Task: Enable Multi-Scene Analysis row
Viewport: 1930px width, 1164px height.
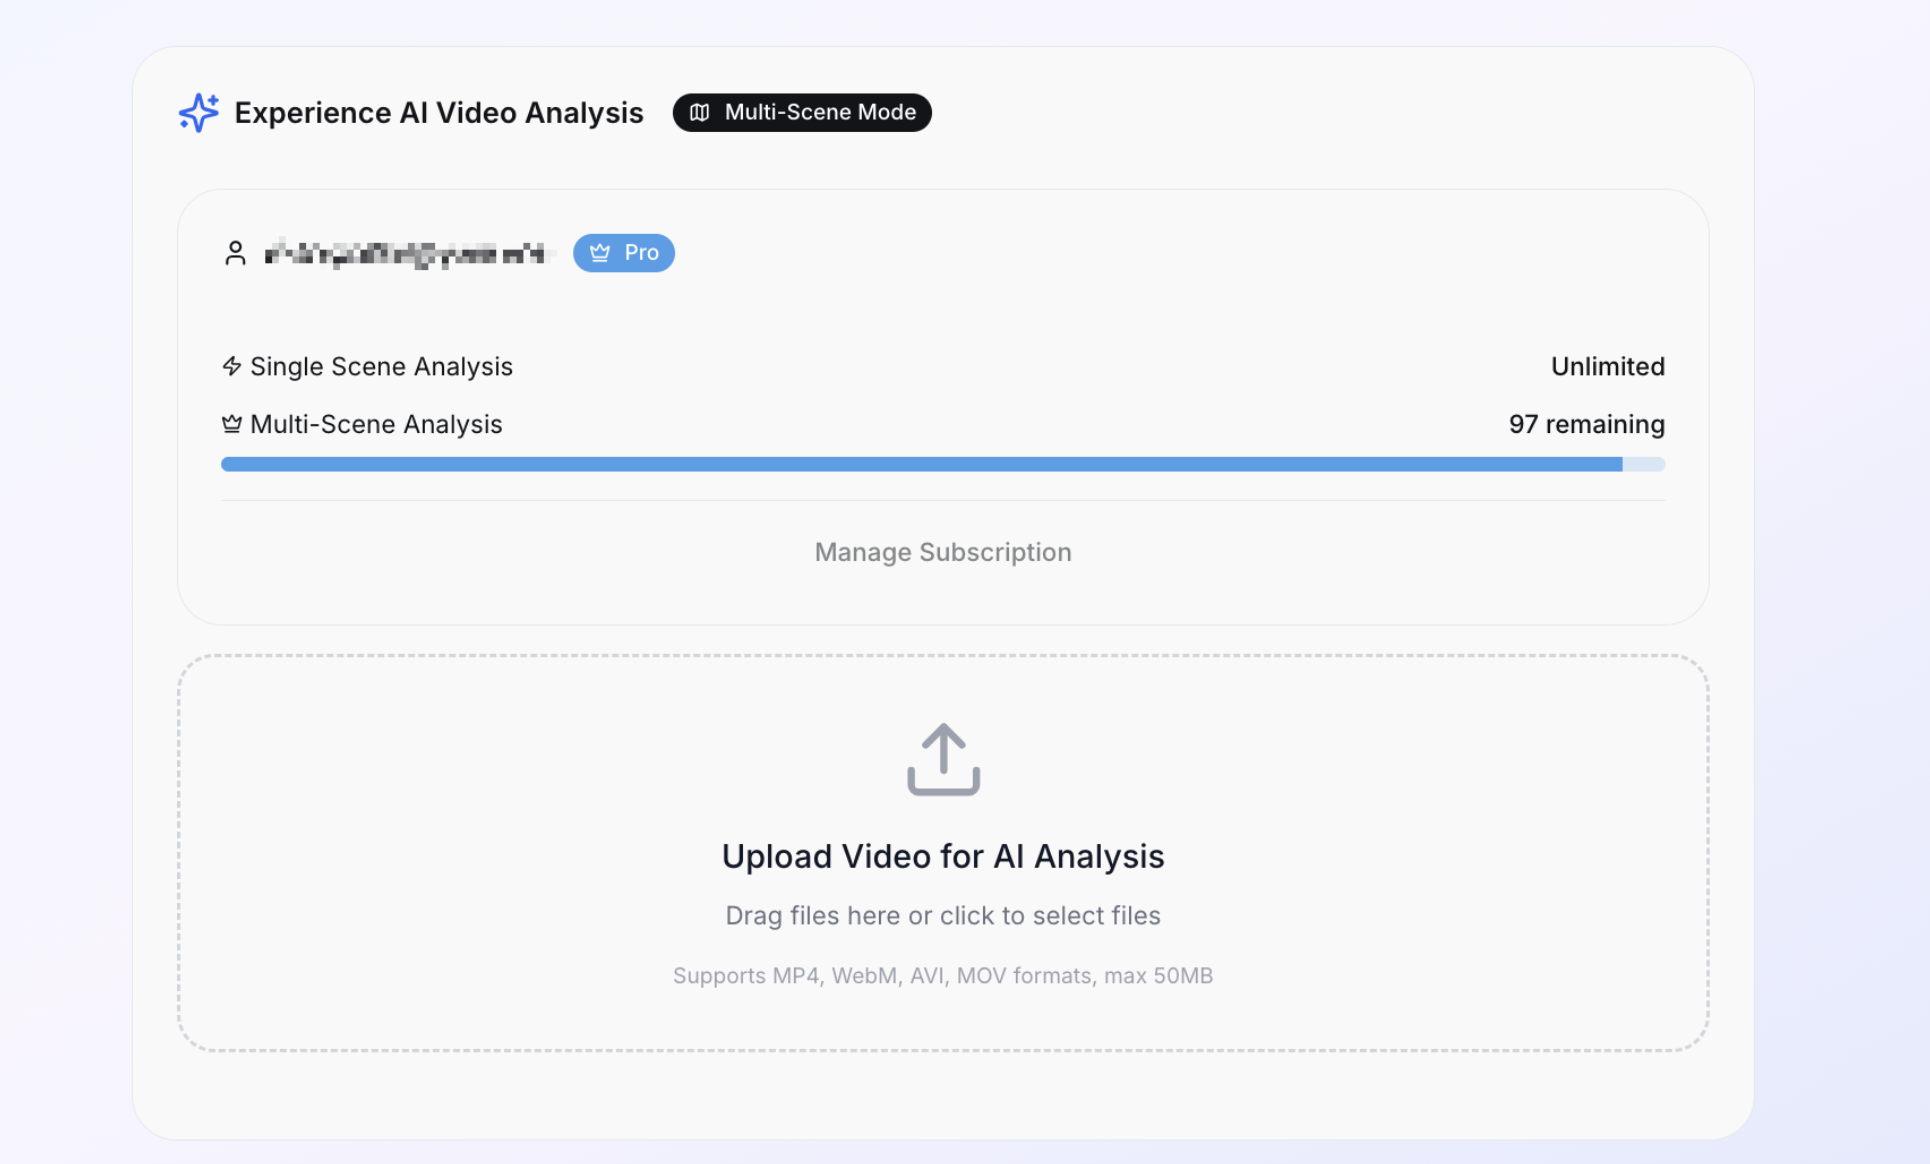Action: tap(377, 423)
